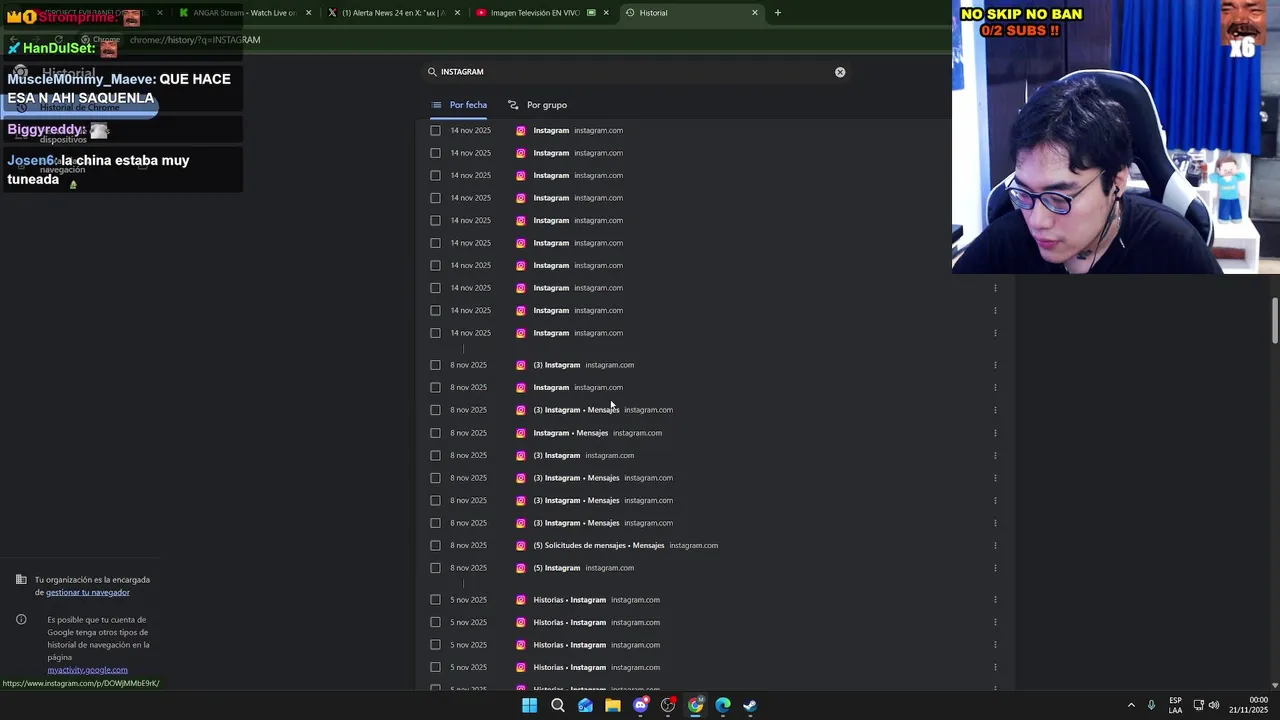Click media indicator on Imagen Televisión tab
This screenshot has height=720, width=1280.
click(x=591, y=13)
